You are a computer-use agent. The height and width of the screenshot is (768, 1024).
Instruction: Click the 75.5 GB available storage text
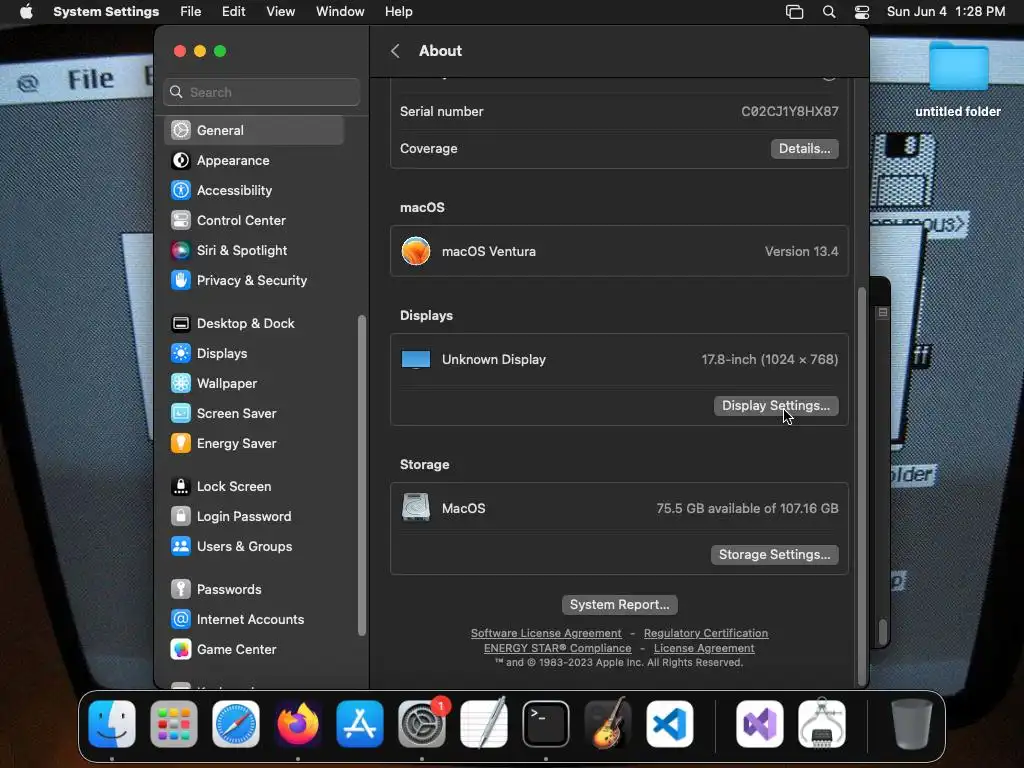point(747,508)
